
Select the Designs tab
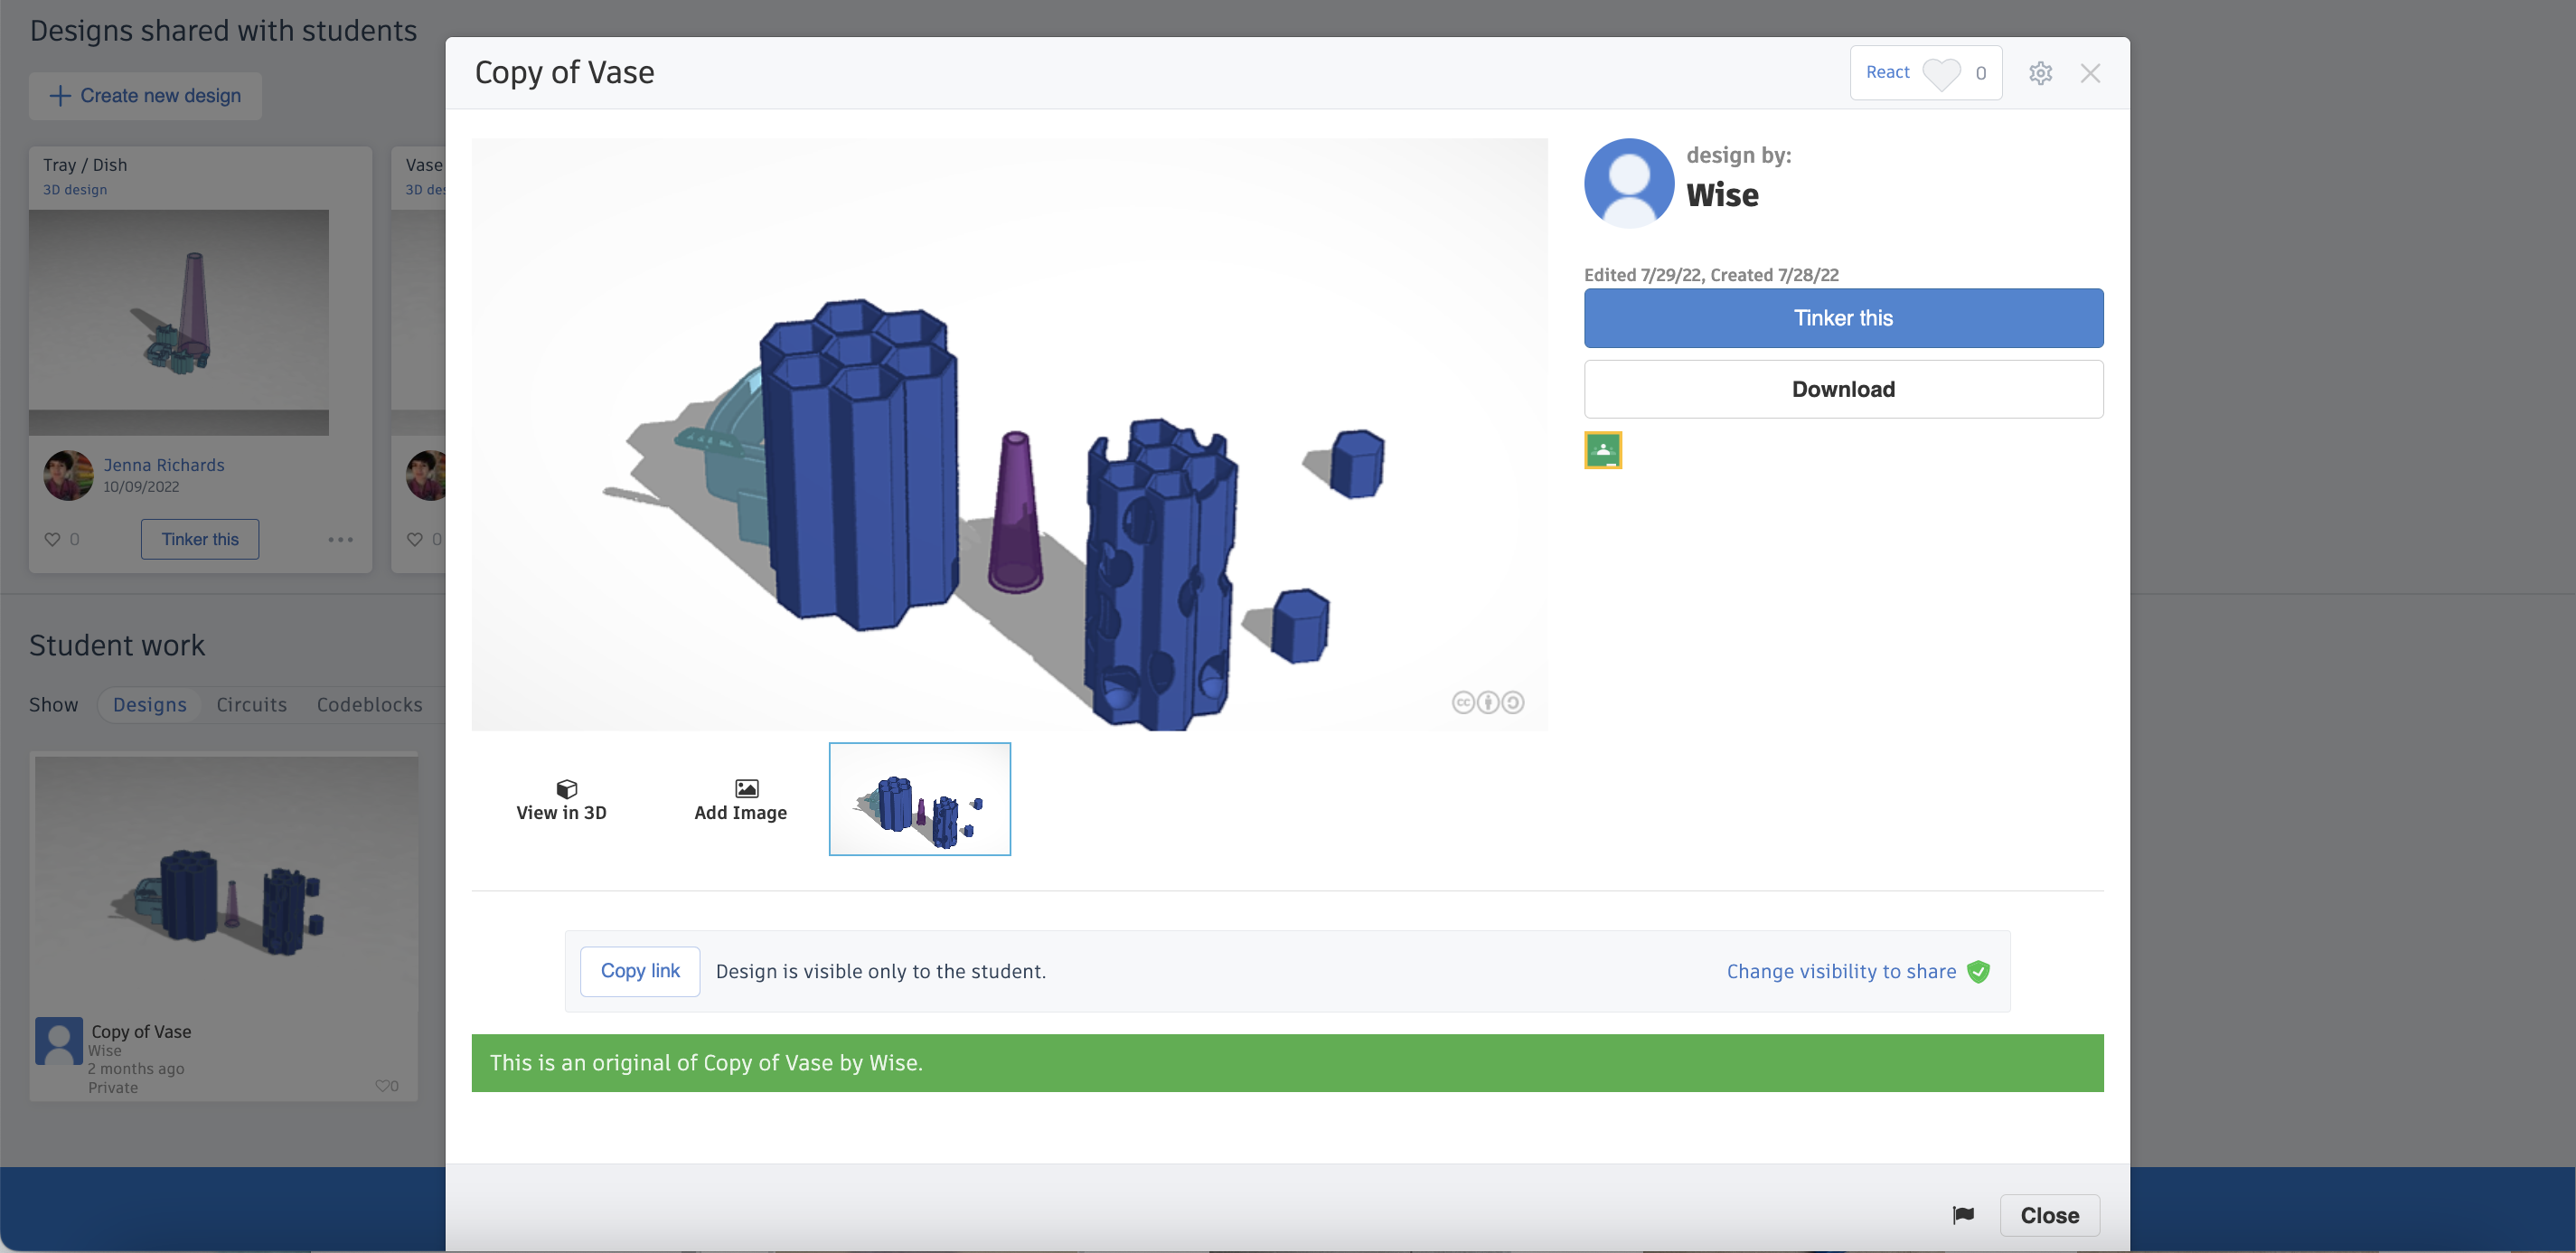tap(149, 704)
